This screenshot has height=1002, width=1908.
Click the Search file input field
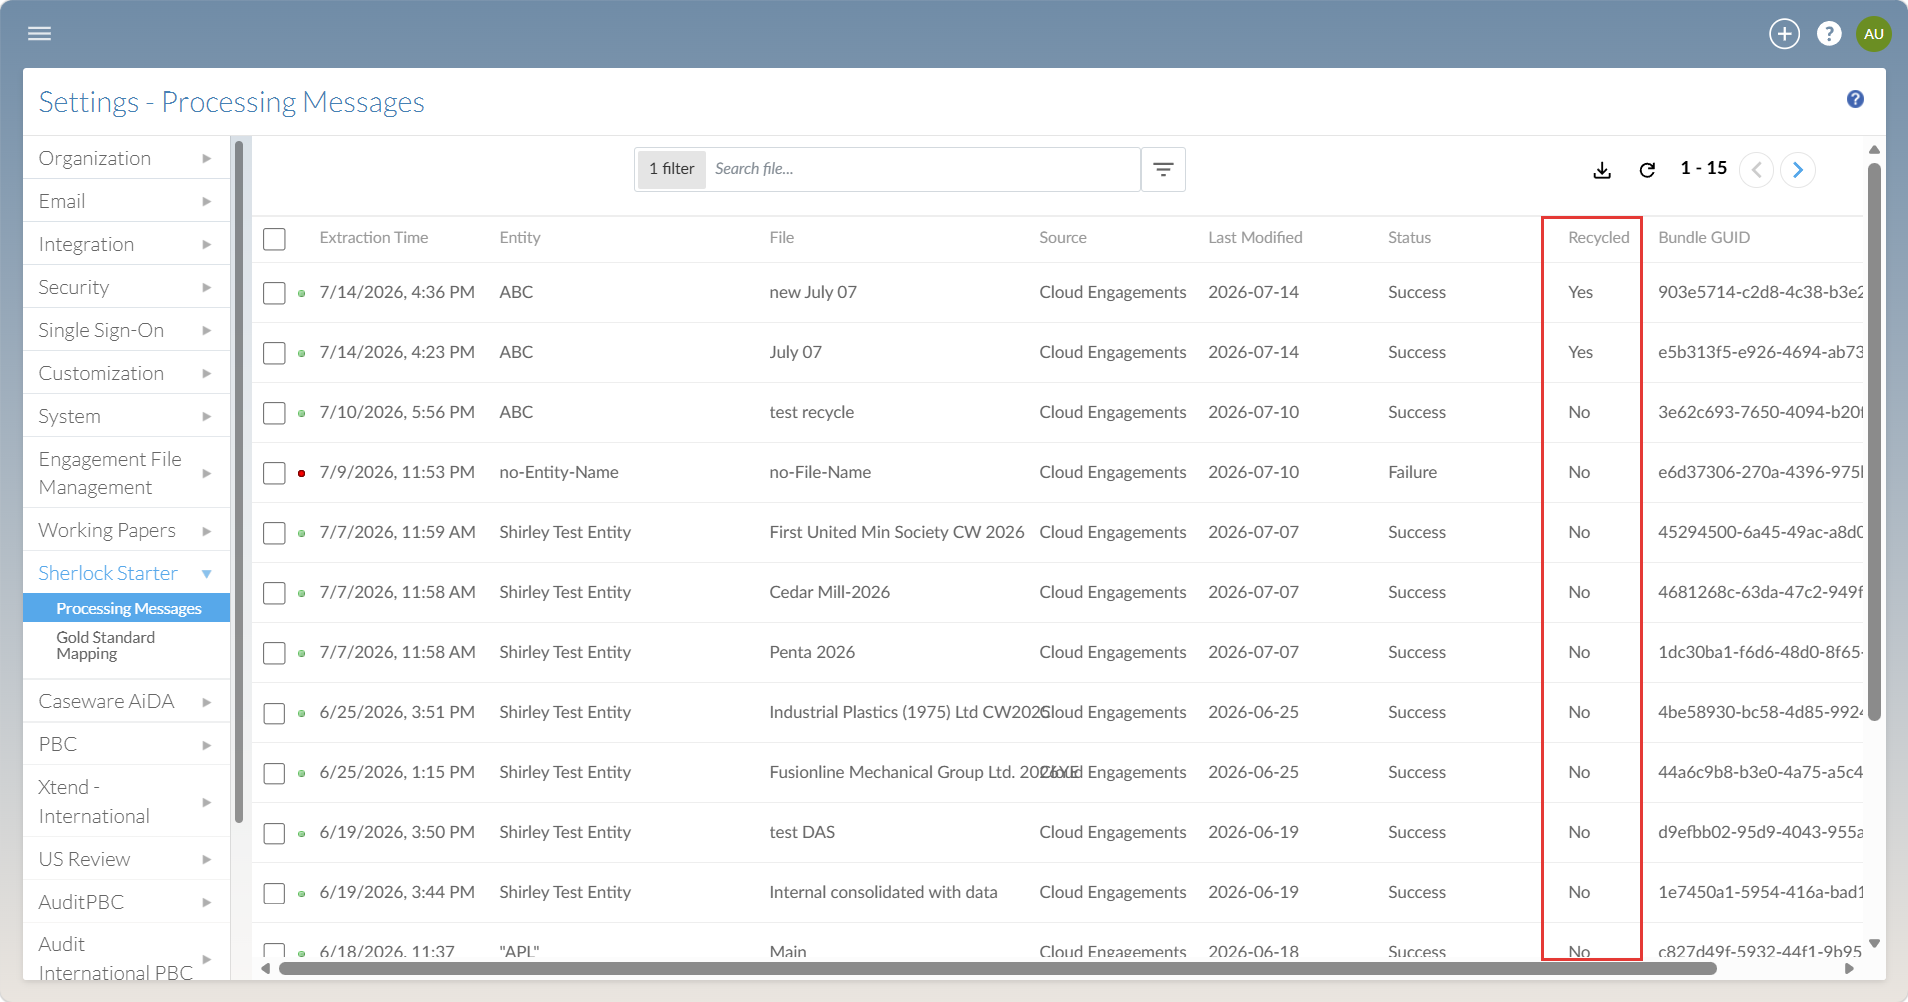tap(922, 169)
